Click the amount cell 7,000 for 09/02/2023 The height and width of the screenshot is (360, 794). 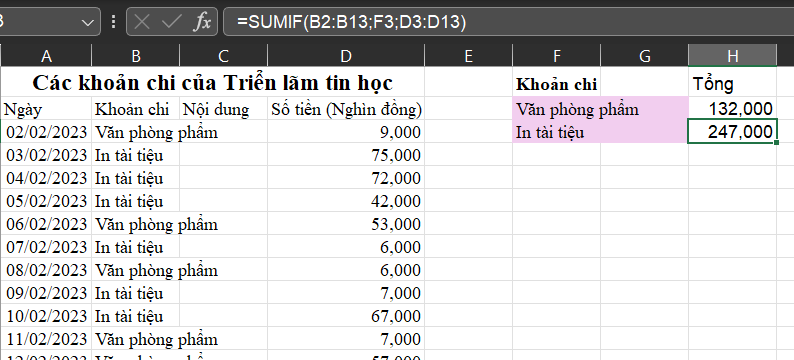[x=346, y=293]
